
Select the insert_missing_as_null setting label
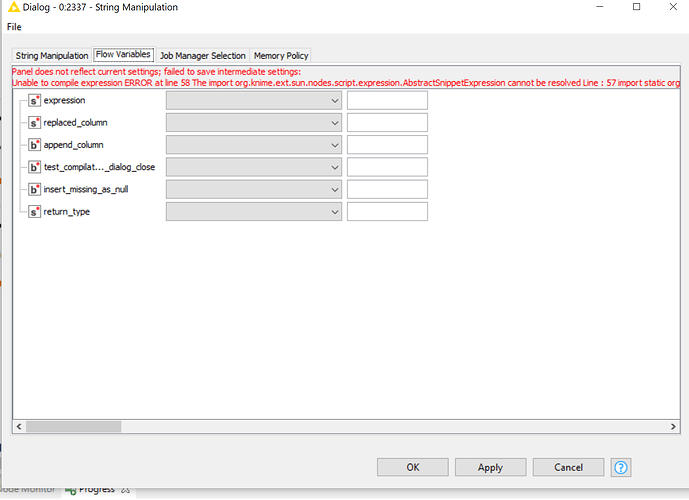(86, 189)
